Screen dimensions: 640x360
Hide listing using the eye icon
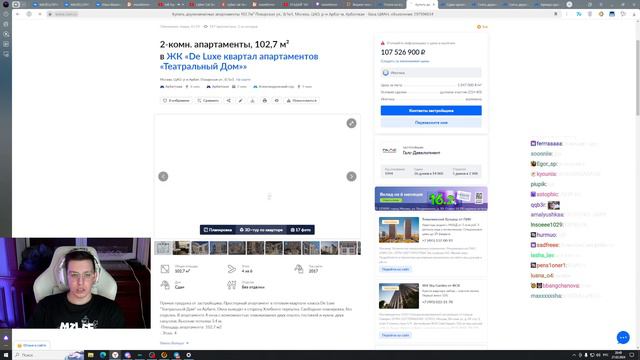[276, 100]
